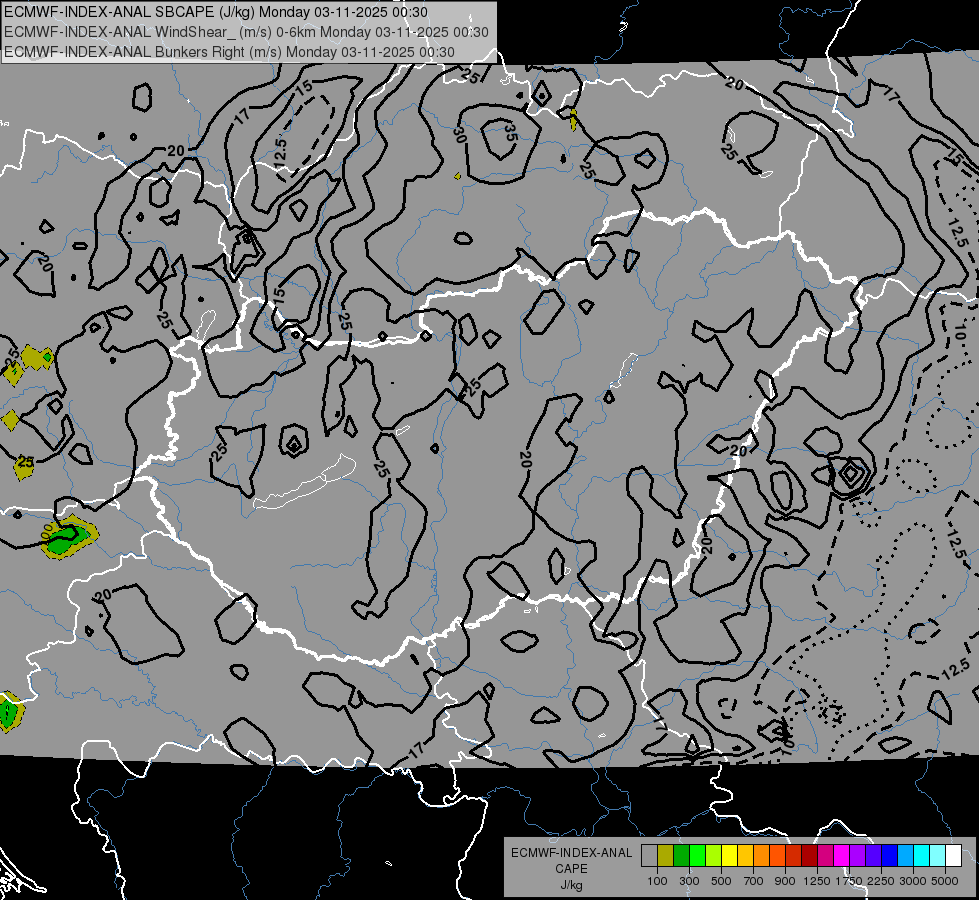Screen dimensions: 979x900
Task: Click the legend value 700
Action: [x=754, y=881]
